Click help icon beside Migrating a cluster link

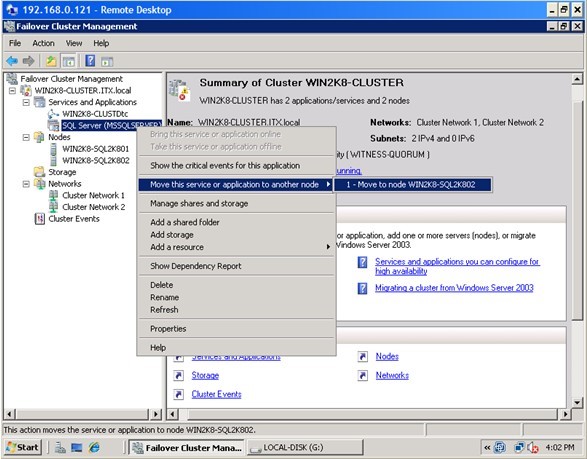(362, 288)
